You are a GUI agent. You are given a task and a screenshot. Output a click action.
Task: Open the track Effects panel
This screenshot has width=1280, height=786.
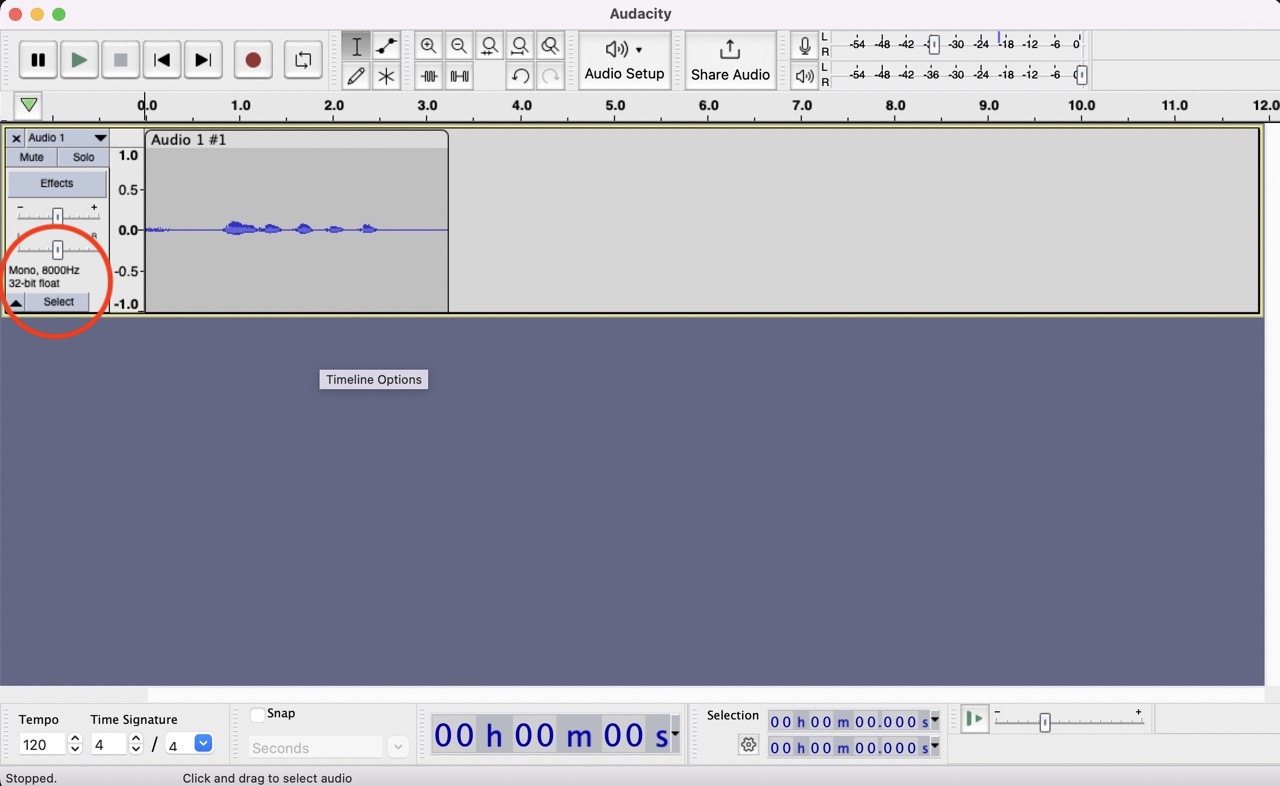[57, 184]
